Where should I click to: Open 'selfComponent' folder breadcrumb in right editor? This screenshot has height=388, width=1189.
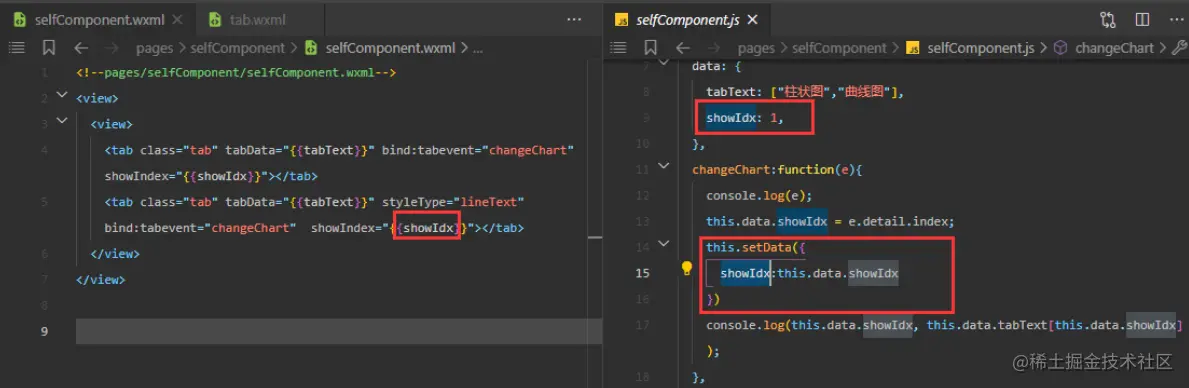click(839, 48)
